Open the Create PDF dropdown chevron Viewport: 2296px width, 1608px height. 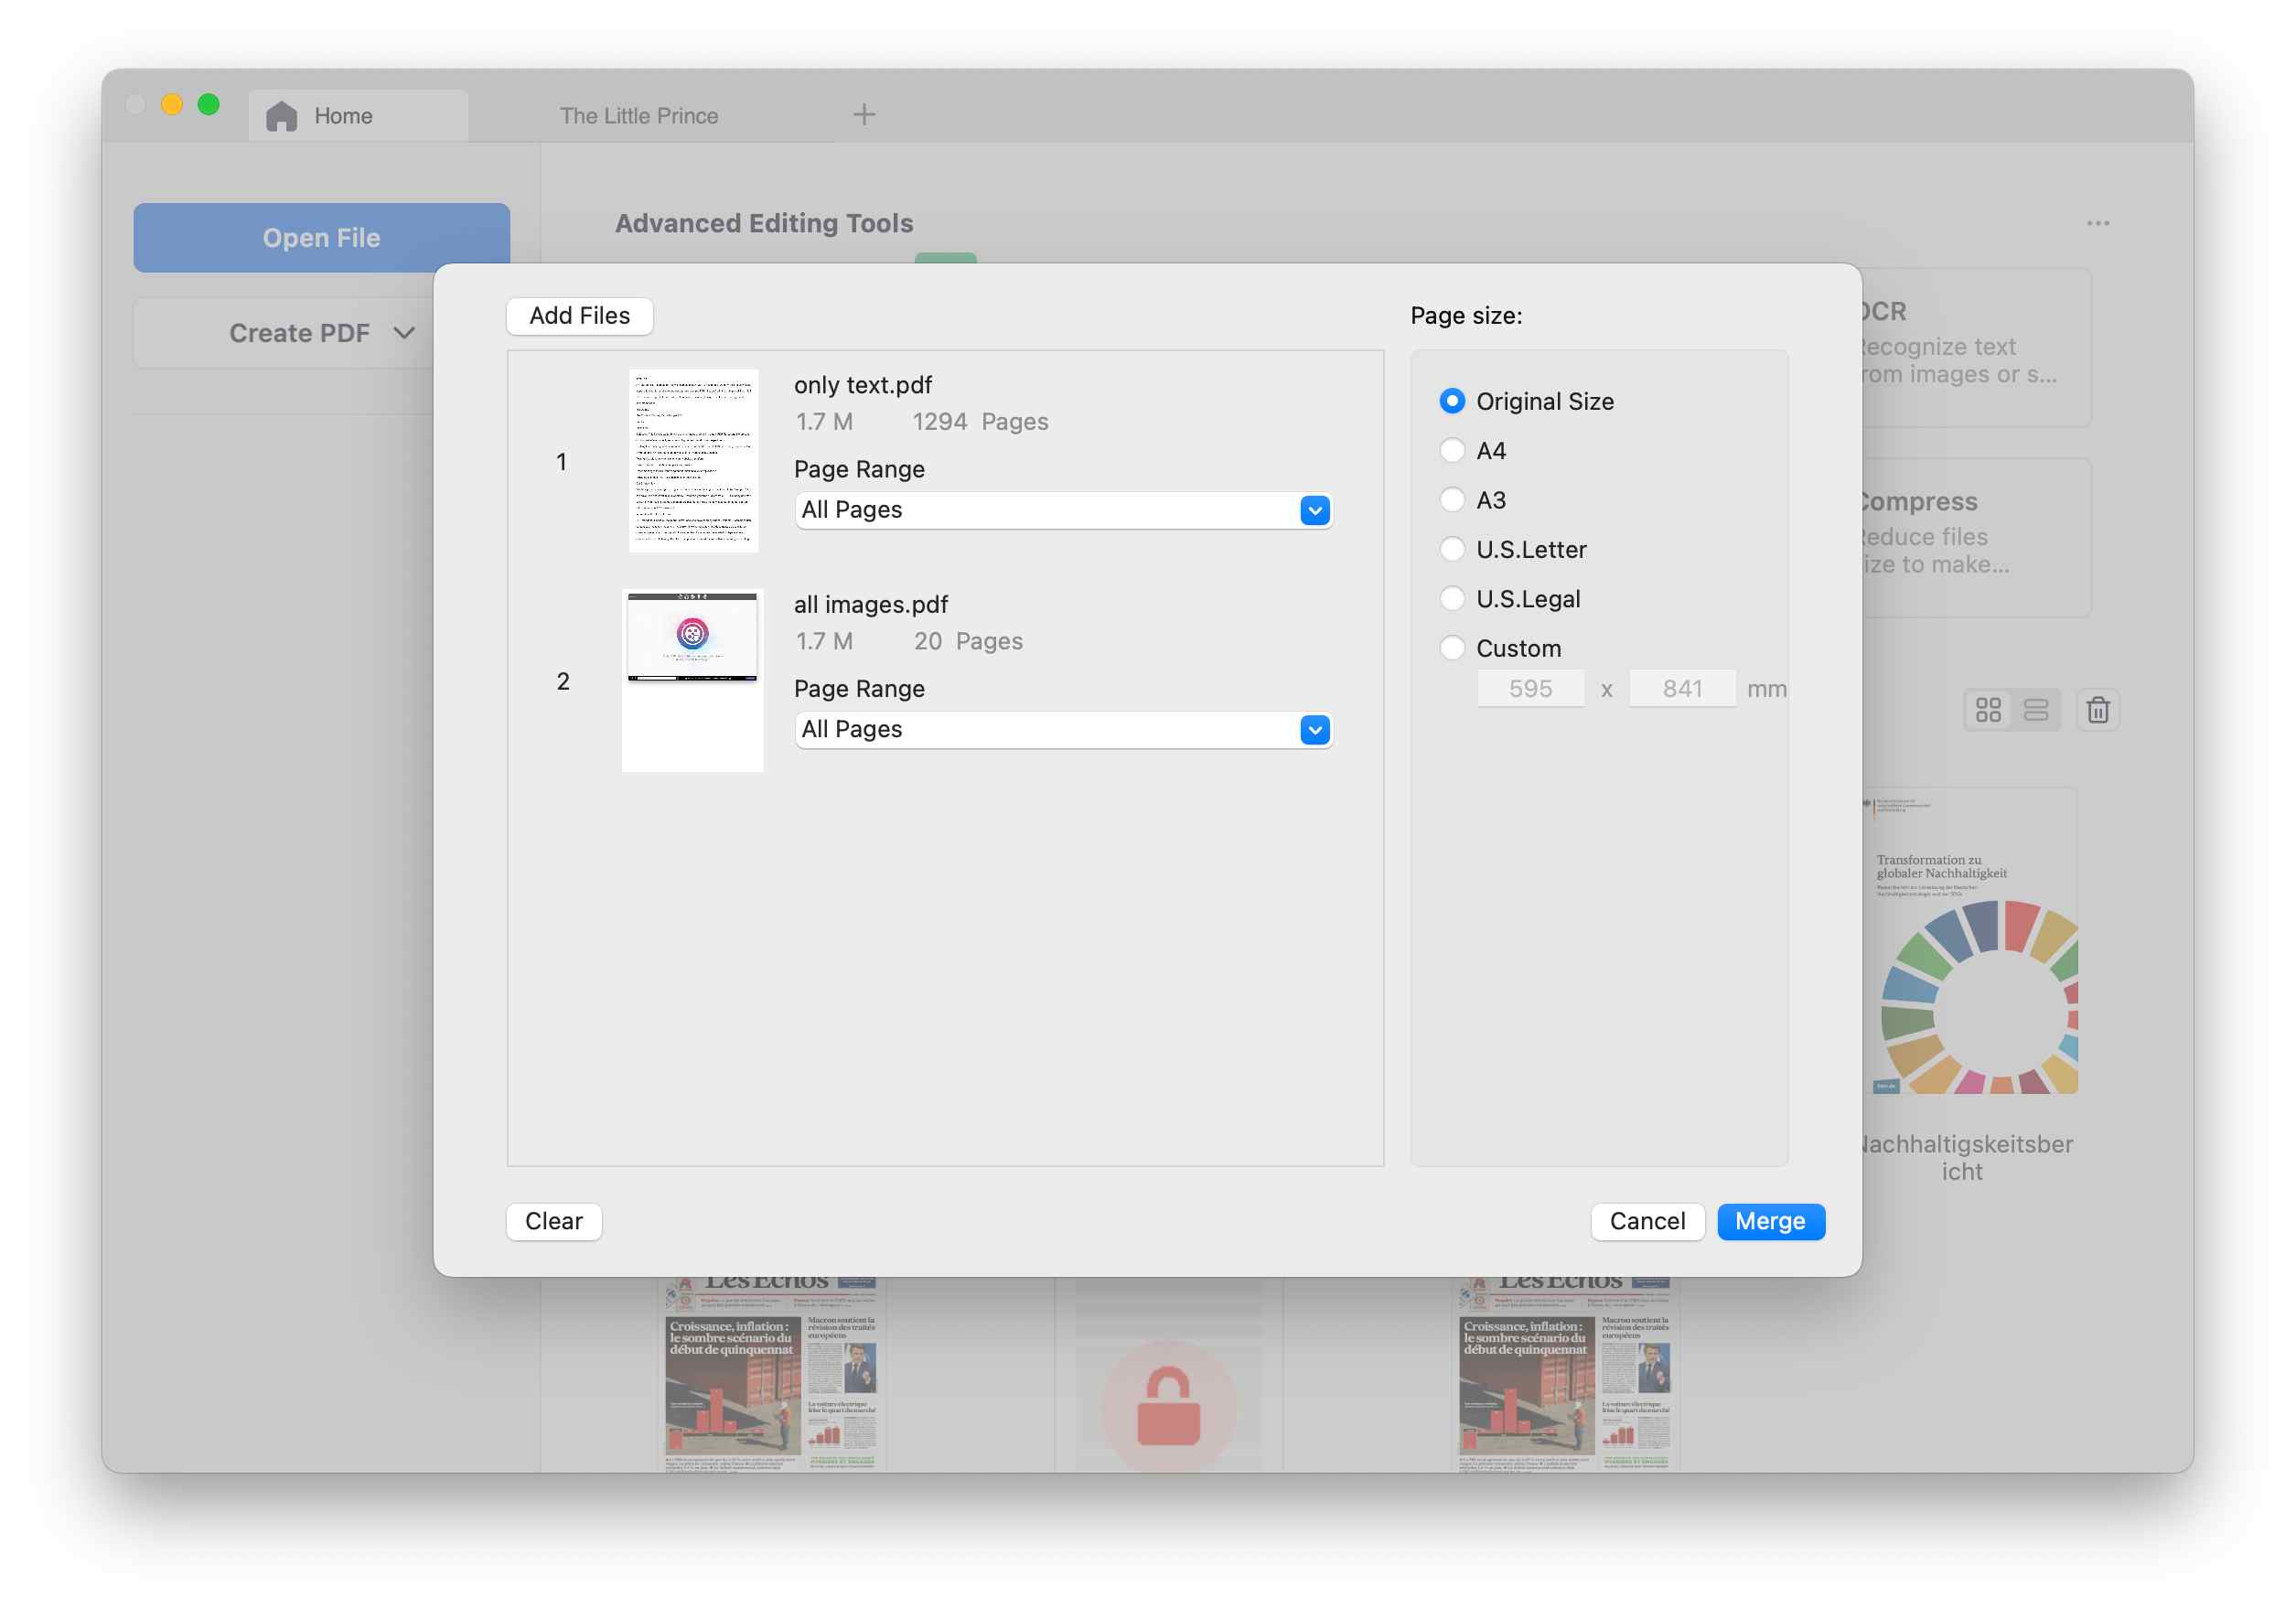click(404, 333)
